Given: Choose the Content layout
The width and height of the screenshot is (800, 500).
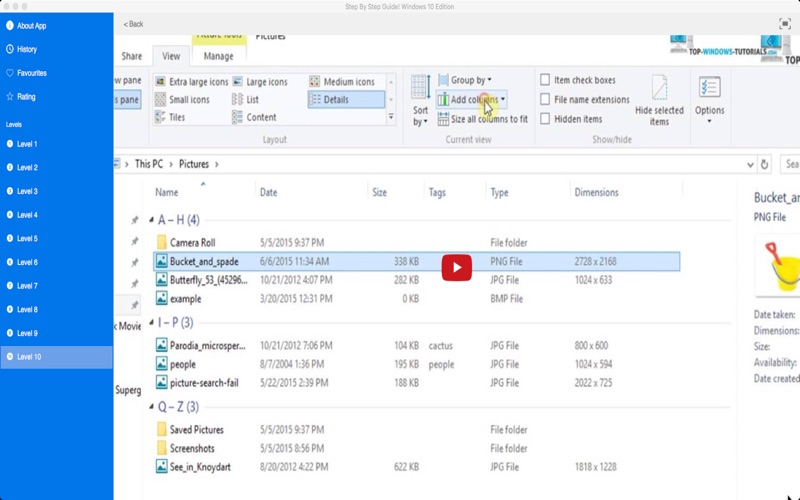Looking at the screenshot, I should [x=254, y=117].
